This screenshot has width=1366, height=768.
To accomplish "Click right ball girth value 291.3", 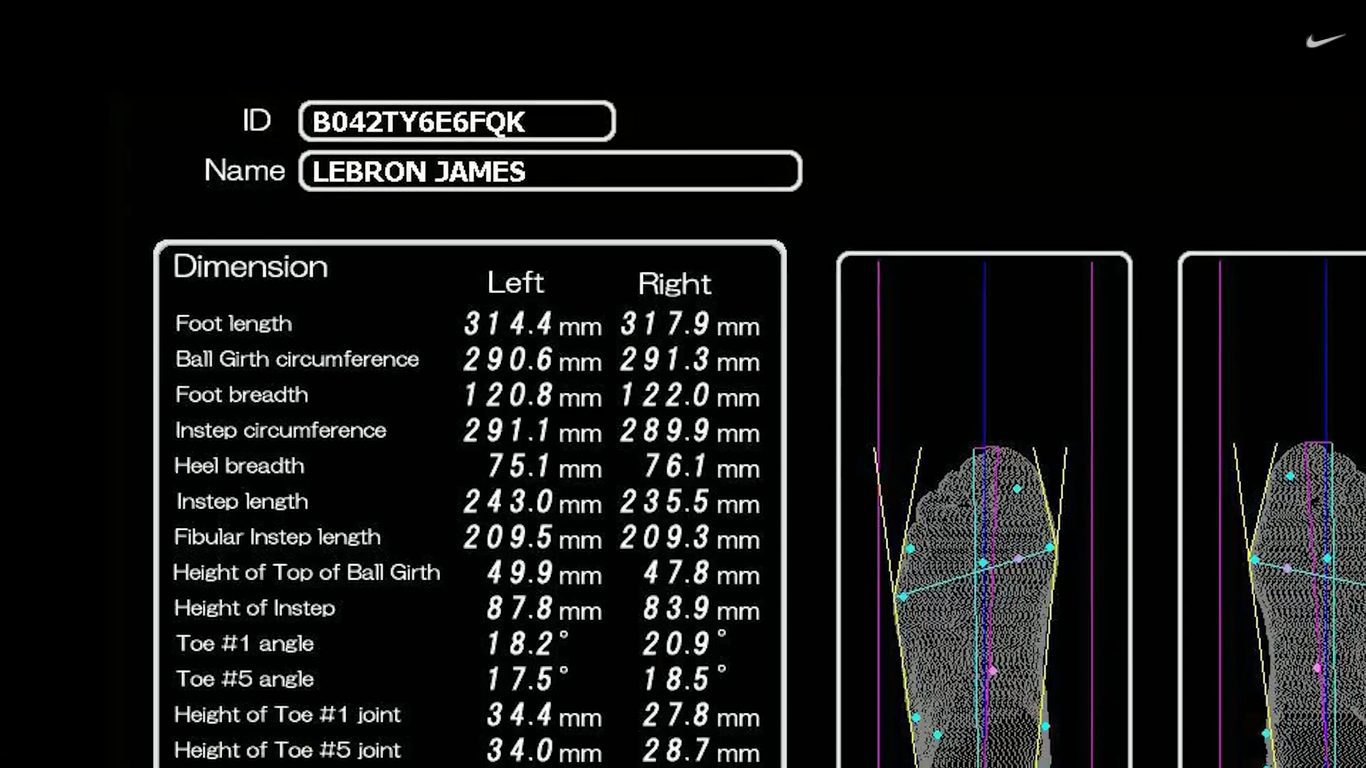I will [665, 360].
